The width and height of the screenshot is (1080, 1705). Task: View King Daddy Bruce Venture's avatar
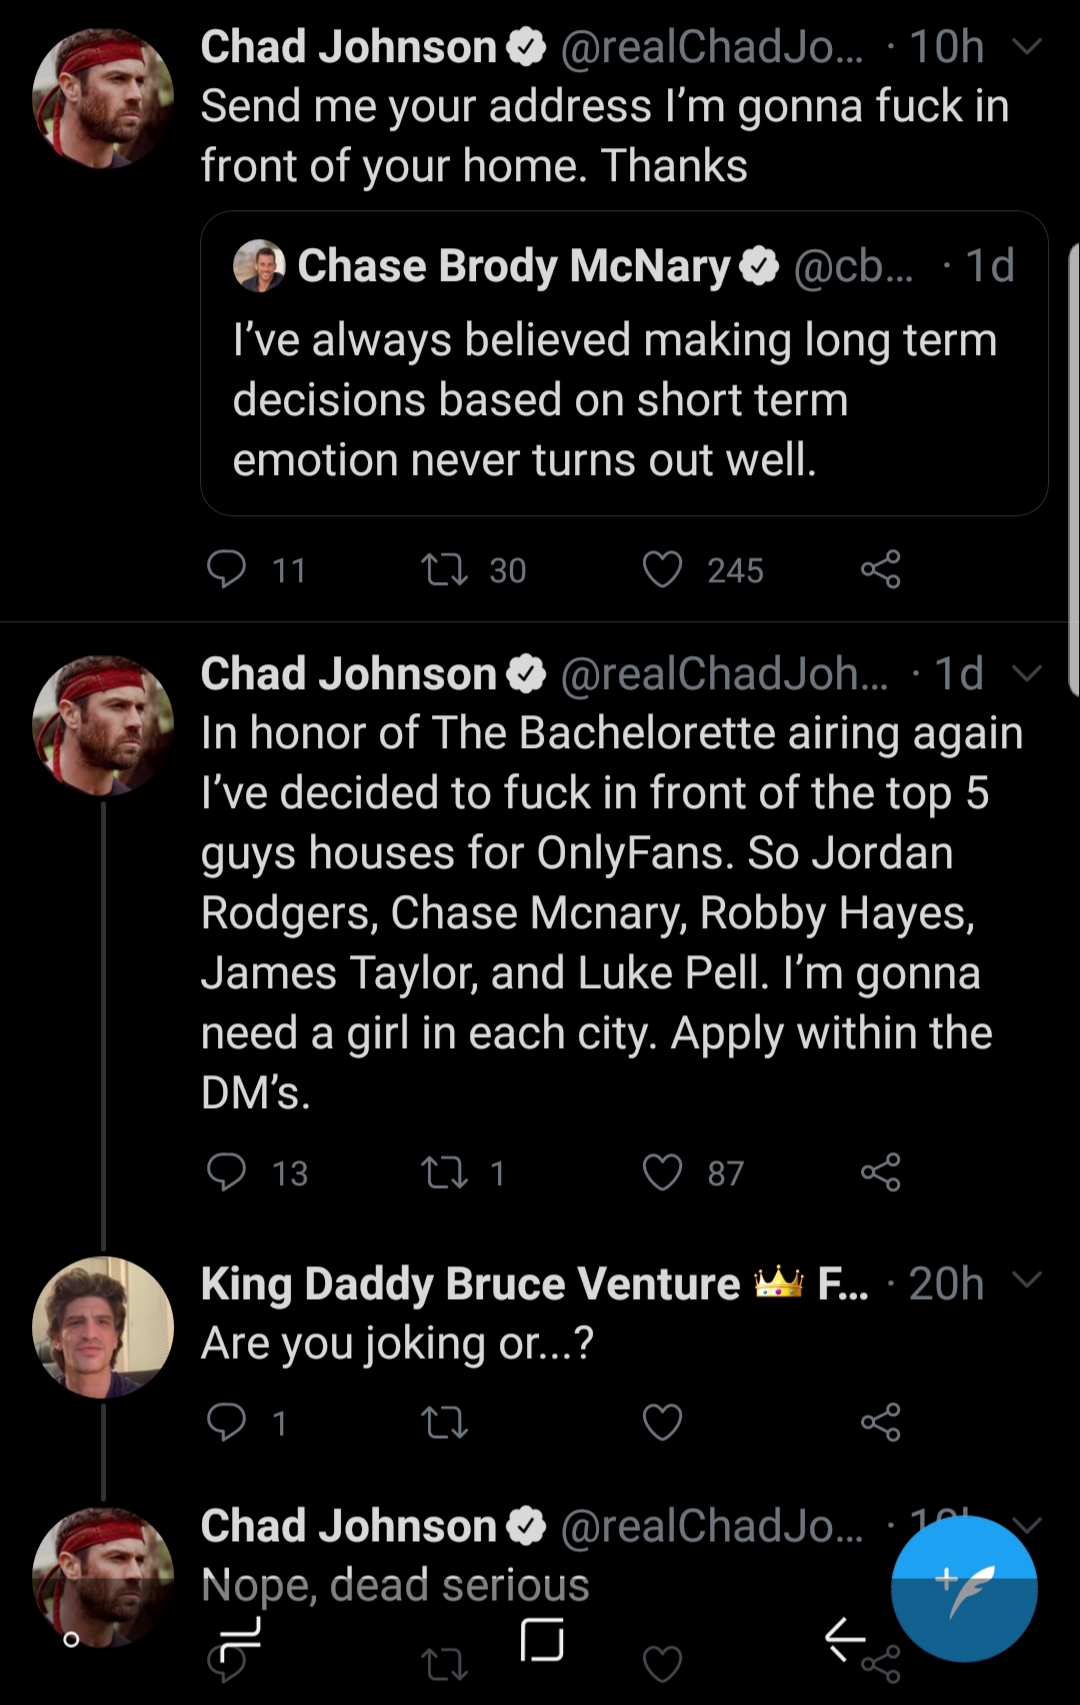103,1327
